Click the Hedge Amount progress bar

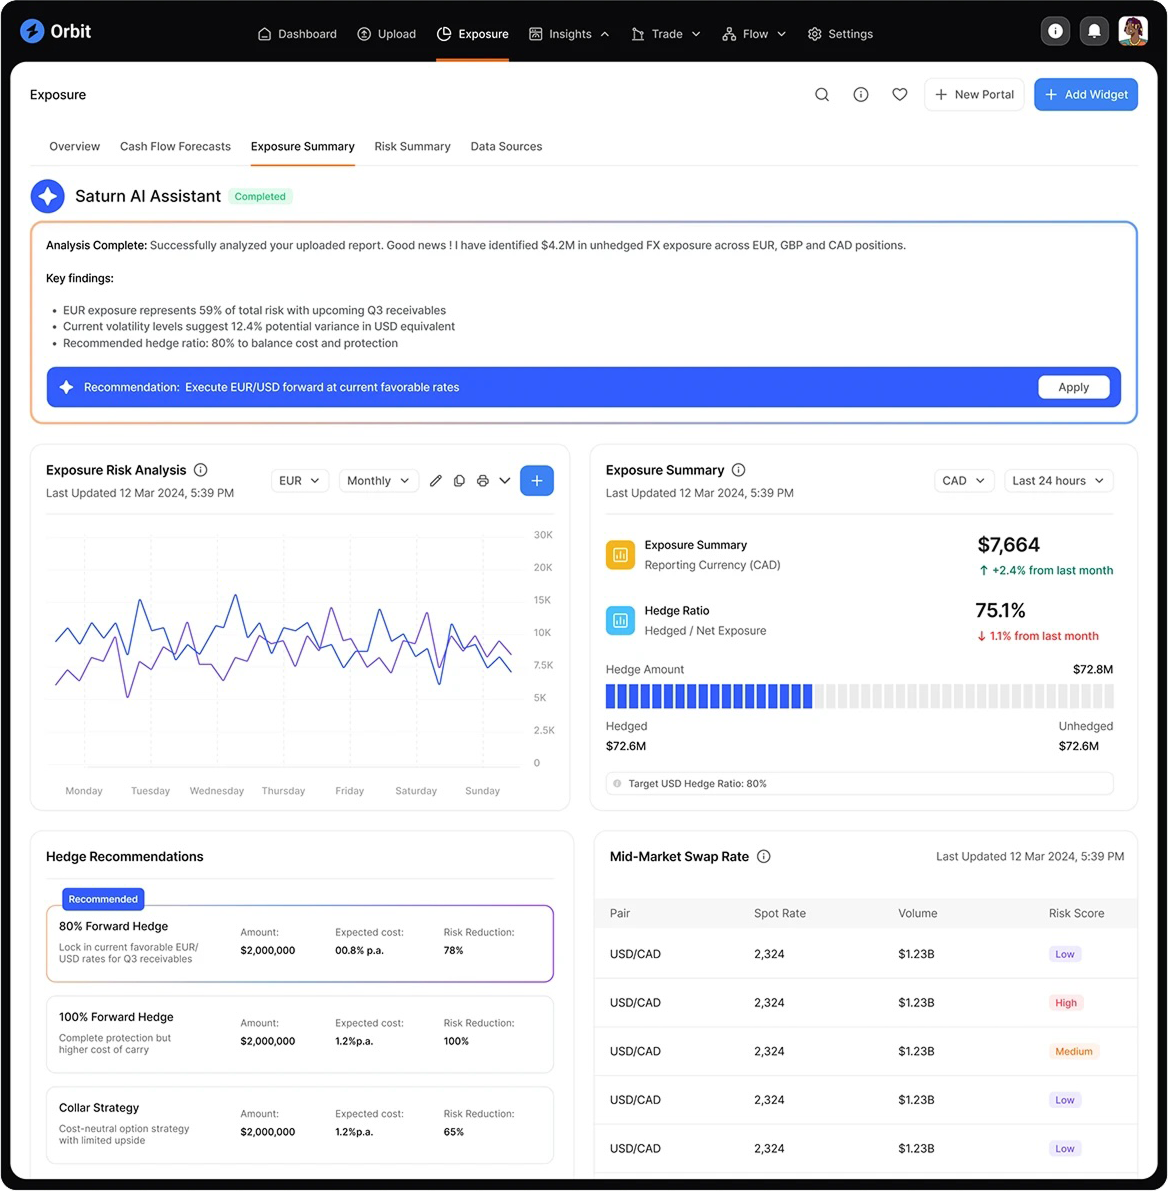pyautogui.click(x=859, y=697)
